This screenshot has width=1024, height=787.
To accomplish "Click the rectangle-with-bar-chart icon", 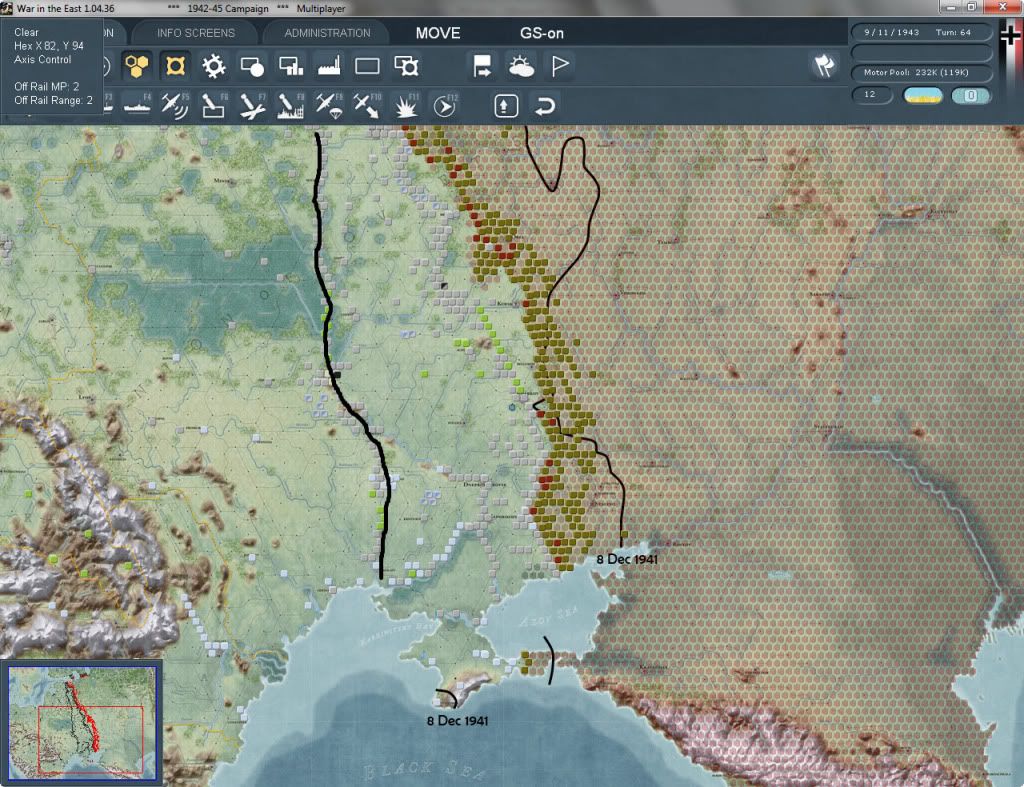I will (x=291, y=66).
